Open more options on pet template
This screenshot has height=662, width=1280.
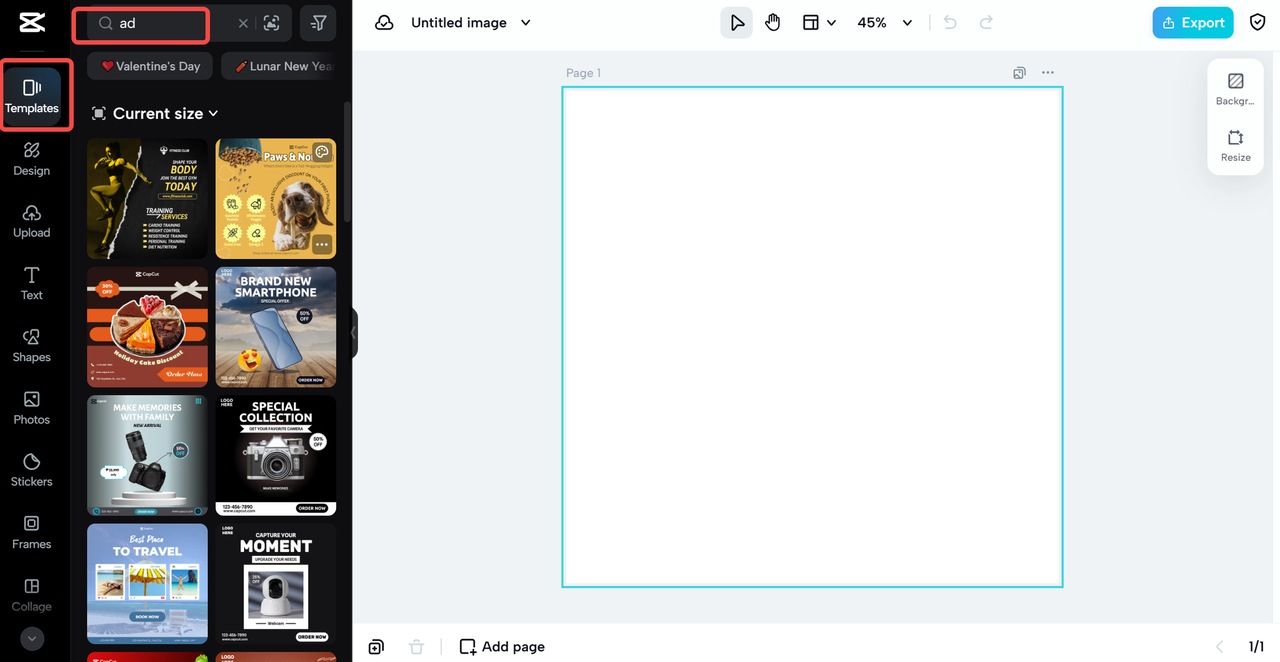point(321,244)
